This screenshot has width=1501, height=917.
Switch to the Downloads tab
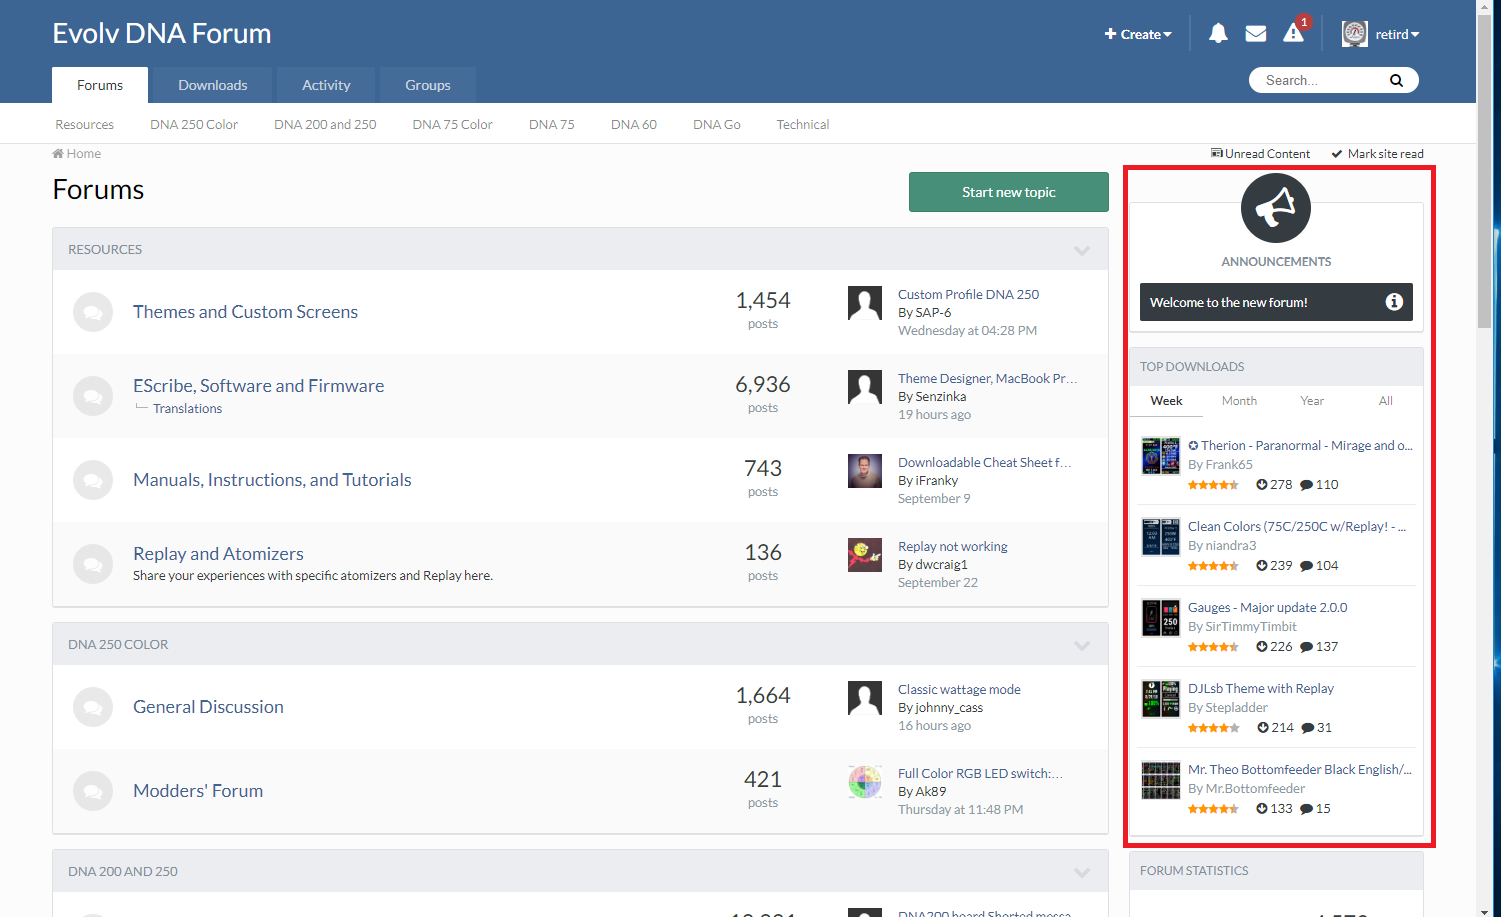[x=212, y=85]
